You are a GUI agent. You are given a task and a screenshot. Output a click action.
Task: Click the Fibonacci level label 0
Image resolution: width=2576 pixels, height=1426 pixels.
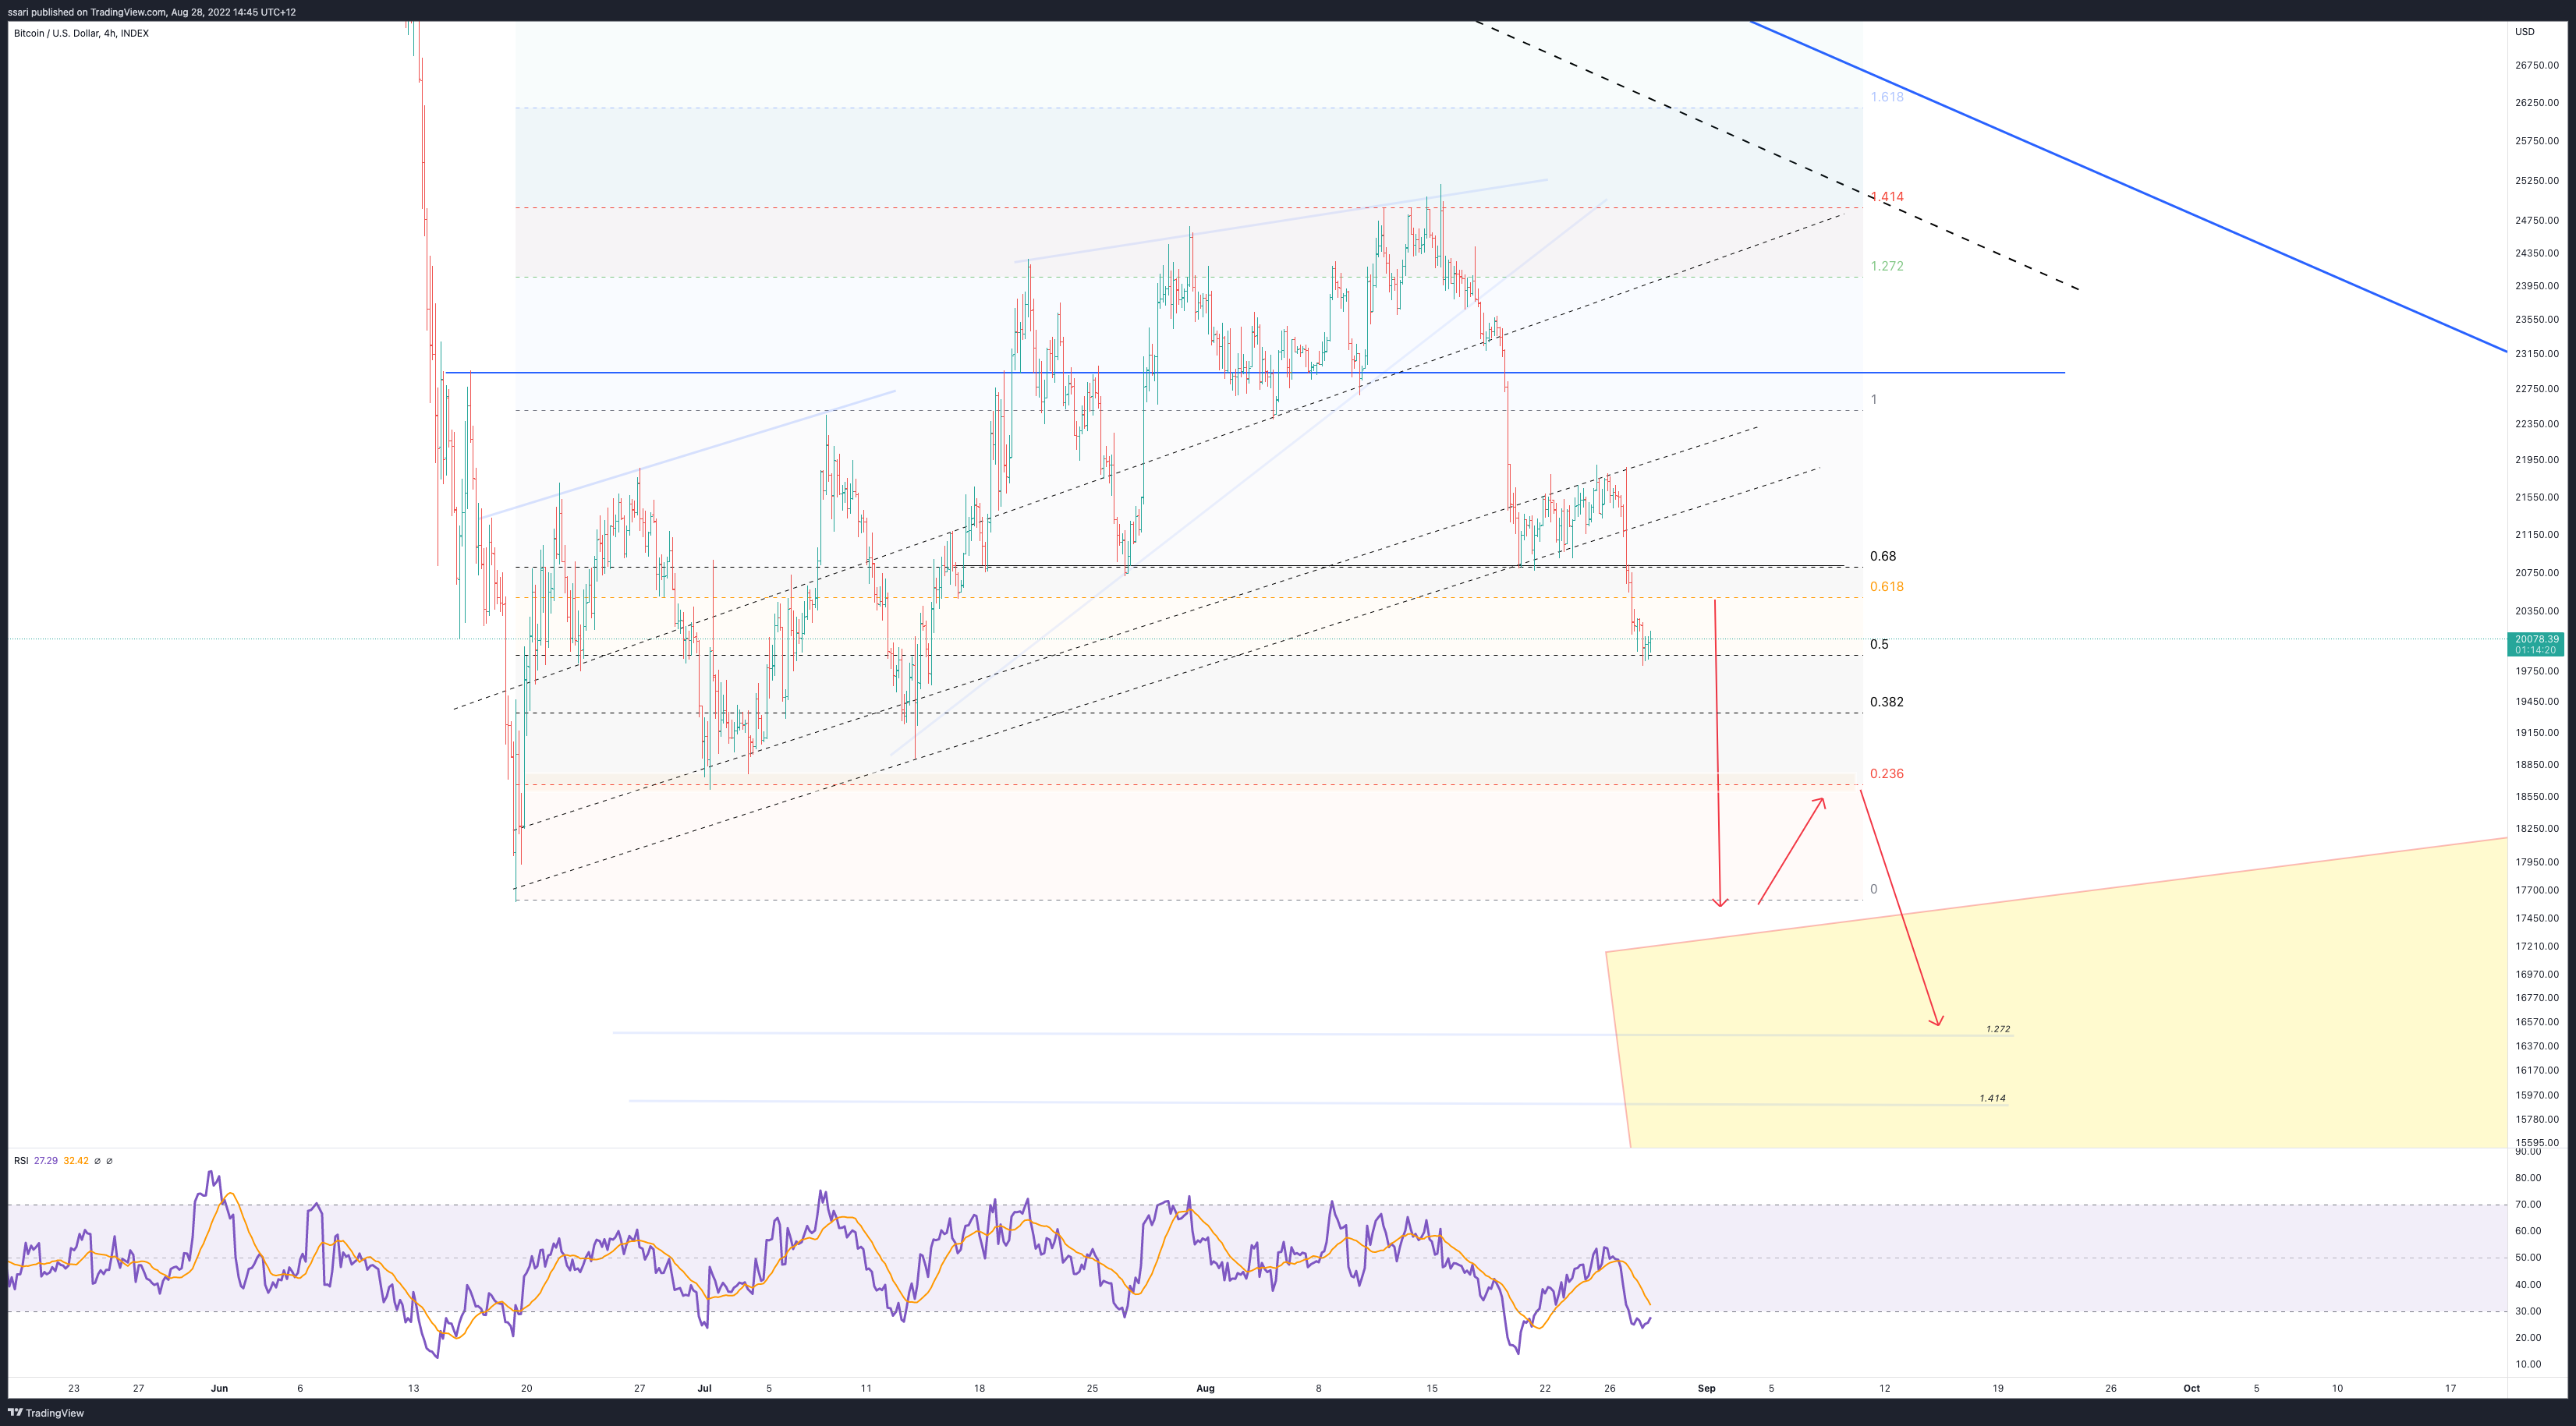tap(1874, 889)
